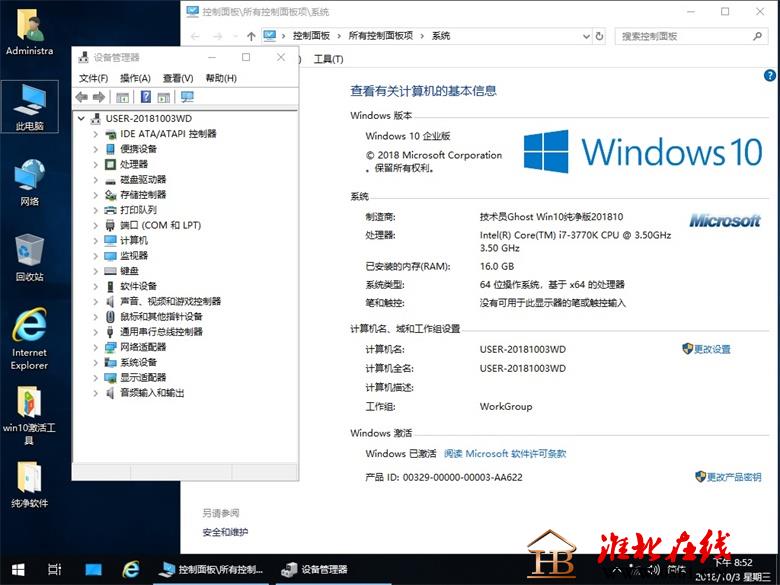This screenshot has width=780, height=585.
Task: Click the 安全和维护 link
Action: point(225,532)
